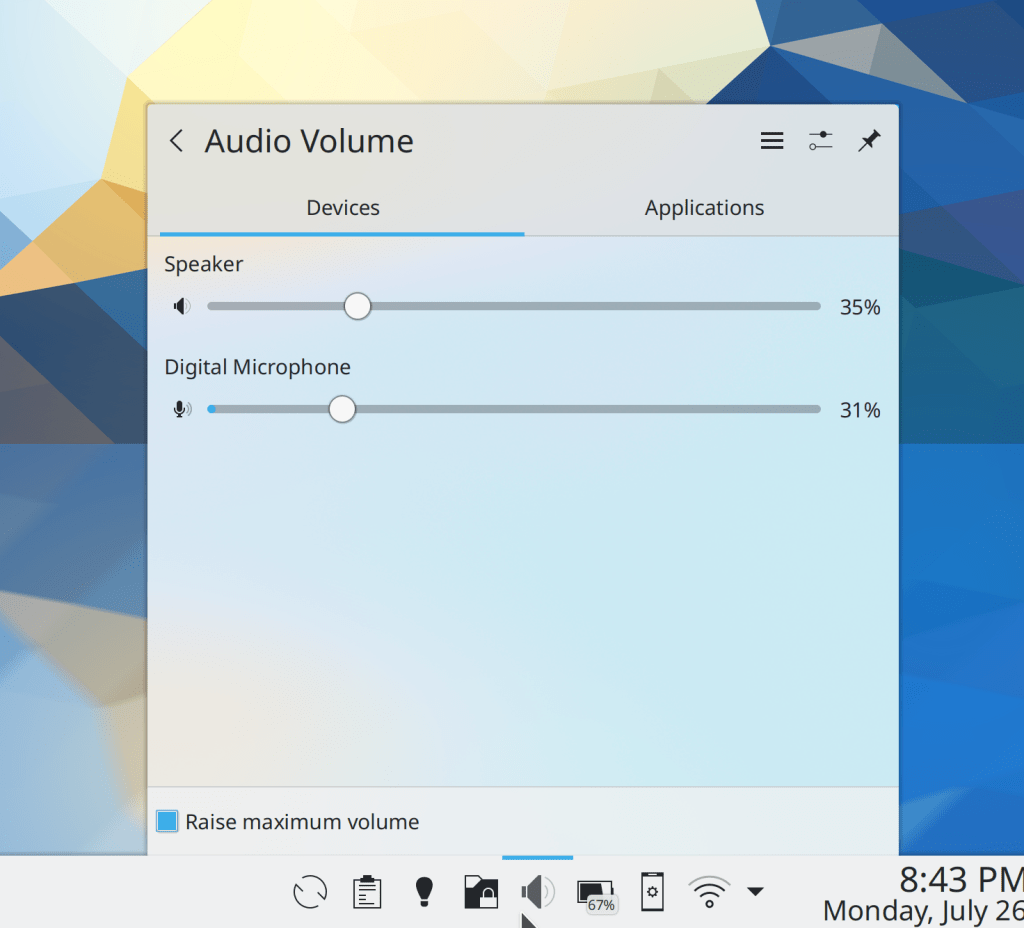Click the Speaker volume slider handle
The image size is (1024, 928).
[x=357, y=306]
